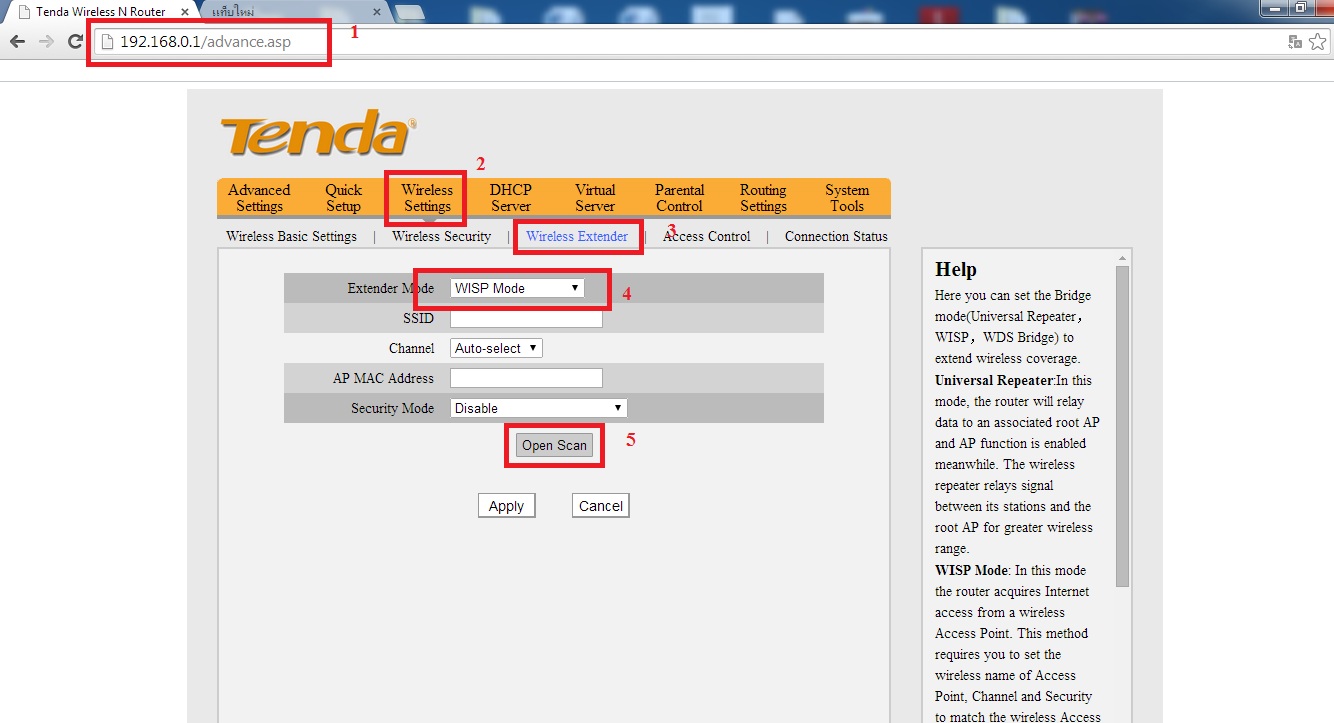Minimize the browser window
1334x723 pixels.
click(x=1273, y=8)
